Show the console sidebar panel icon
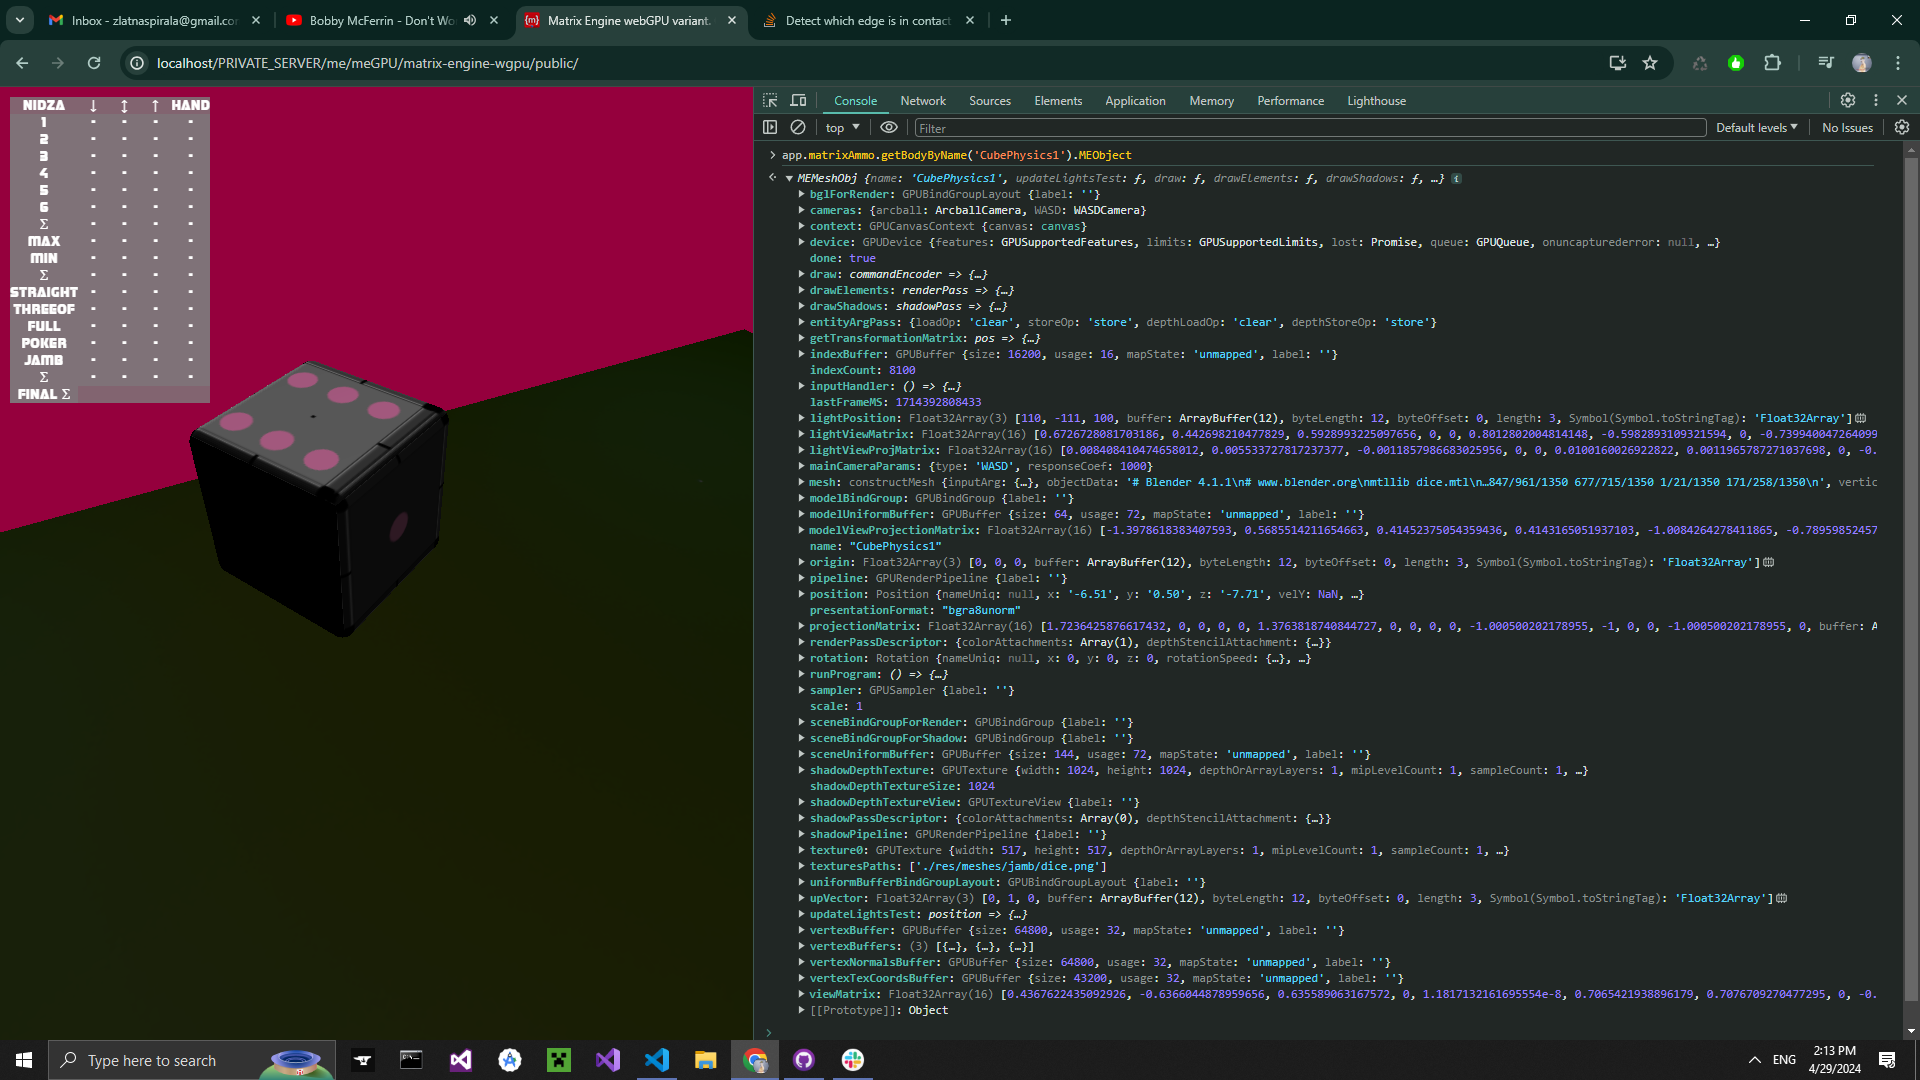Screen dimensions: 1920x1080 tap(770, 128)
